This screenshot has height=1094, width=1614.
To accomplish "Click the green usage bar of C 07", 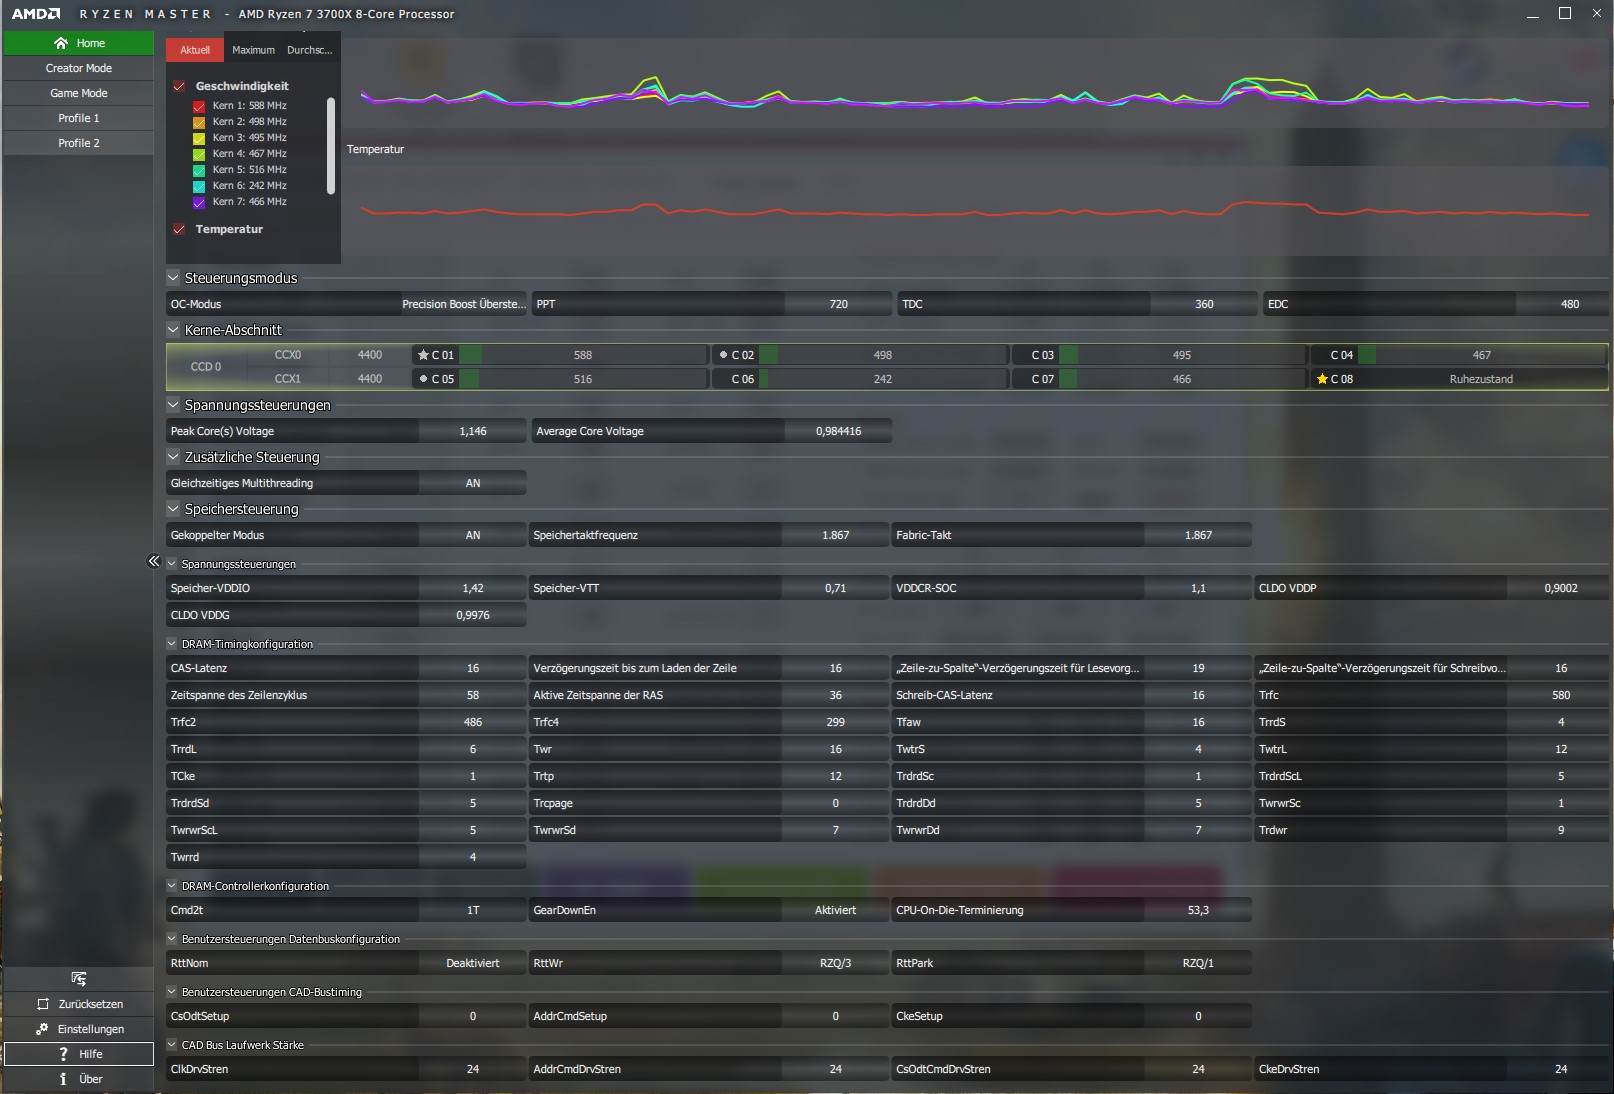I will pyautogui.click(x=1069, y=379).
